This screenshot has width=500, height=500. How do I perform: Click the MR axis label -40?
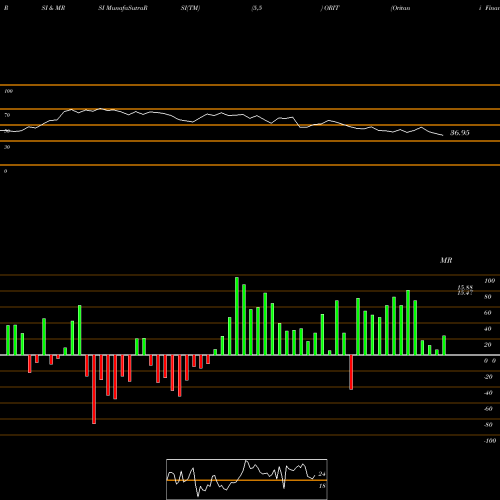488,393
